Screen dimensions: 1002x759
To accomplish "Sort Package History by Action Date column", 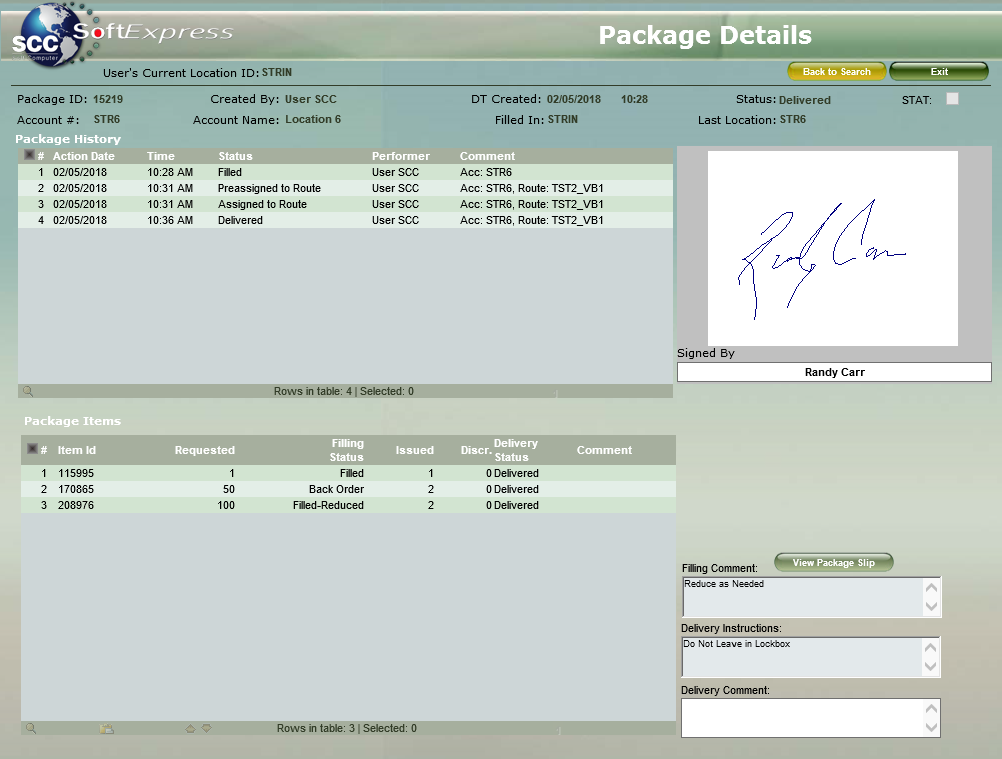I will pos(83,156).
